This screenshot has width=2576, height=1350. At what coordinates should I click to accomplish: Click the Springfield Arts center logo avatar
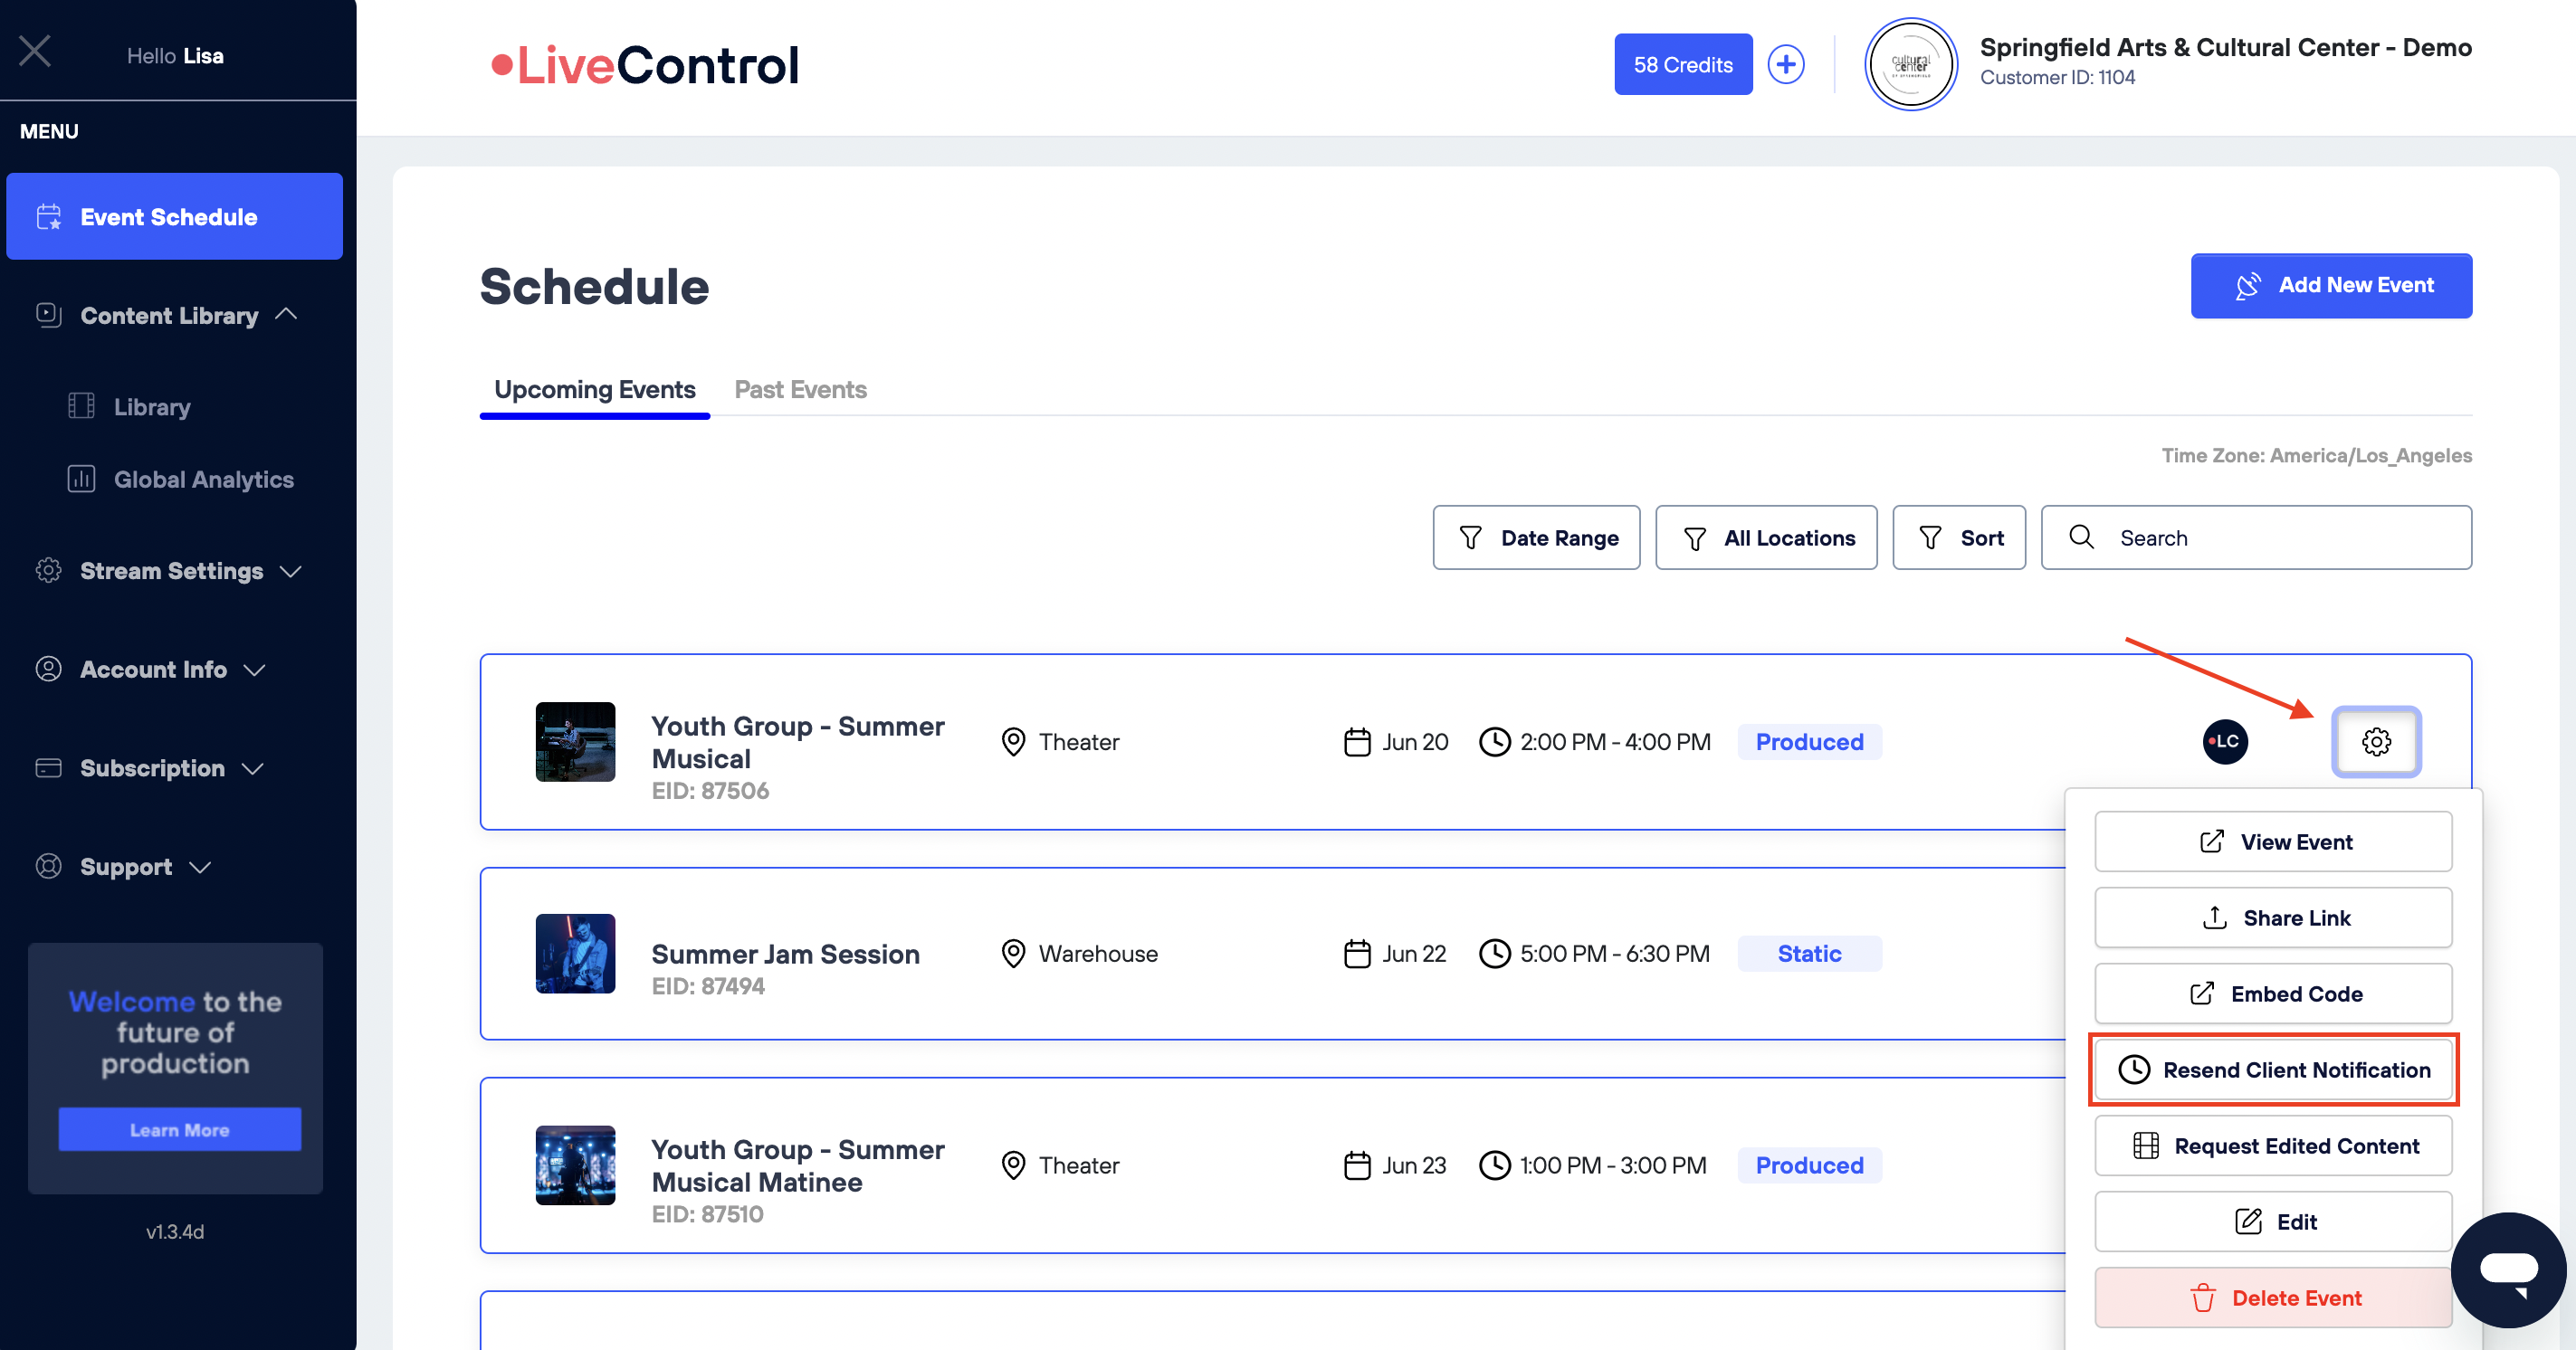pos(1910,65)
